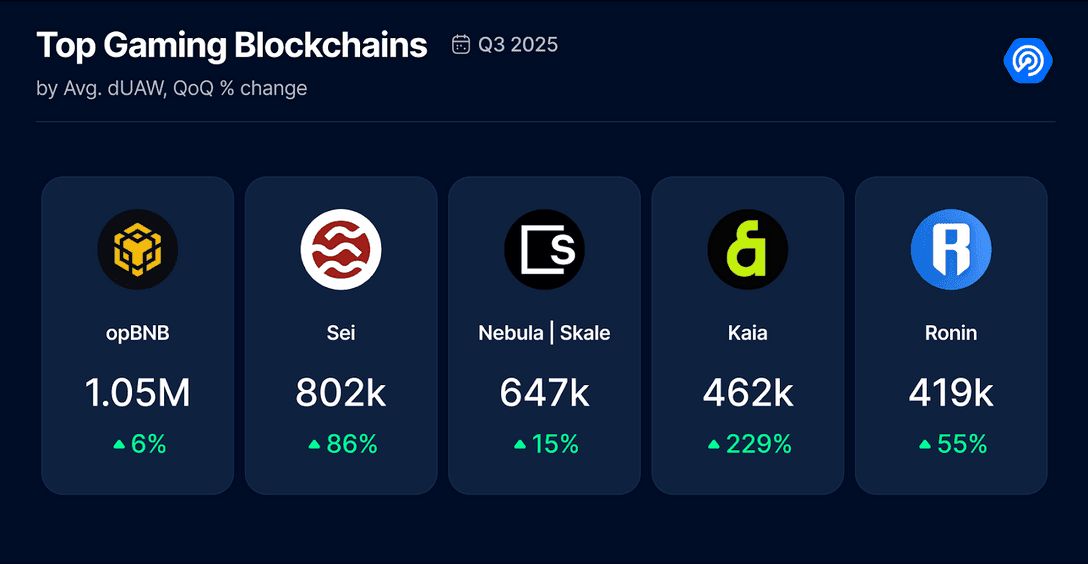
Task: Click the DappRadar logo in corner
Action: 1028,61
